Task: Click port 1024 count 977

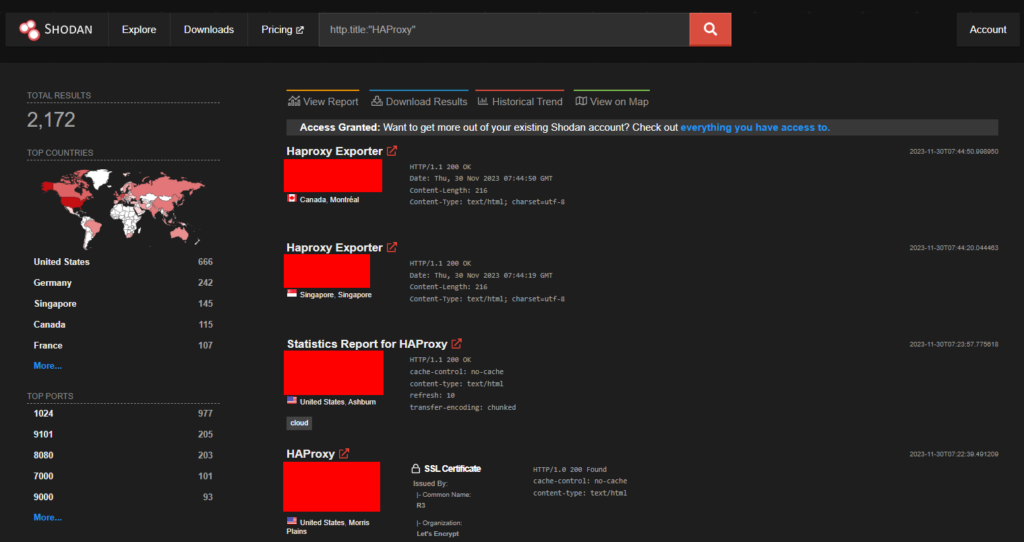Action: (x=205, y=413)
